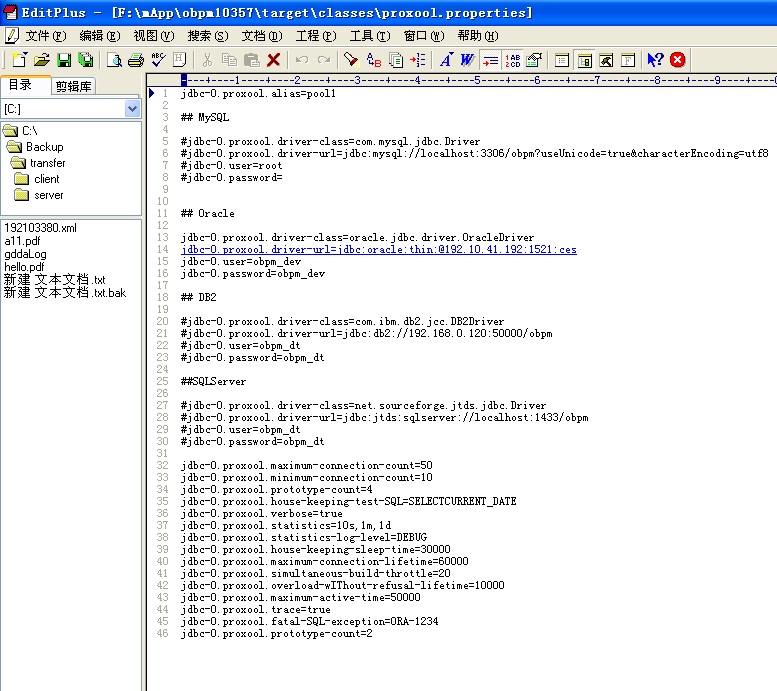Run the ABC spell check icon
Image resolution: width=777 pixels, height=691 pixels.
tap(158, 60)
